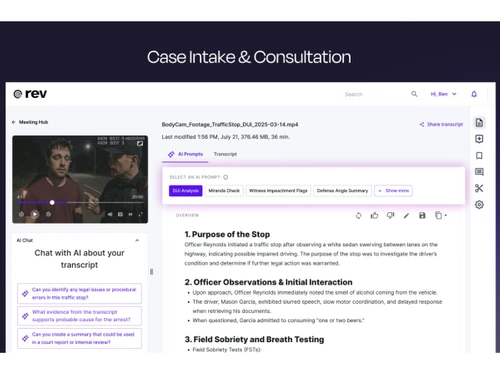Image resolution: width=500 pixels, height=375 pixels.
Task: Click the OVERVIEW label
Action: pyautogui.click(x=187, y=215)
